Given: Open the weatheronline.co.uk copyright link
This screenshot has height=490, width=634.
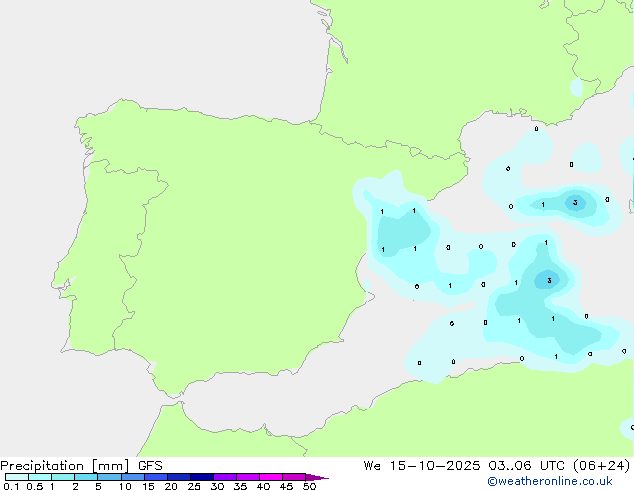Looking at the screenshot, I should point(550,481).
